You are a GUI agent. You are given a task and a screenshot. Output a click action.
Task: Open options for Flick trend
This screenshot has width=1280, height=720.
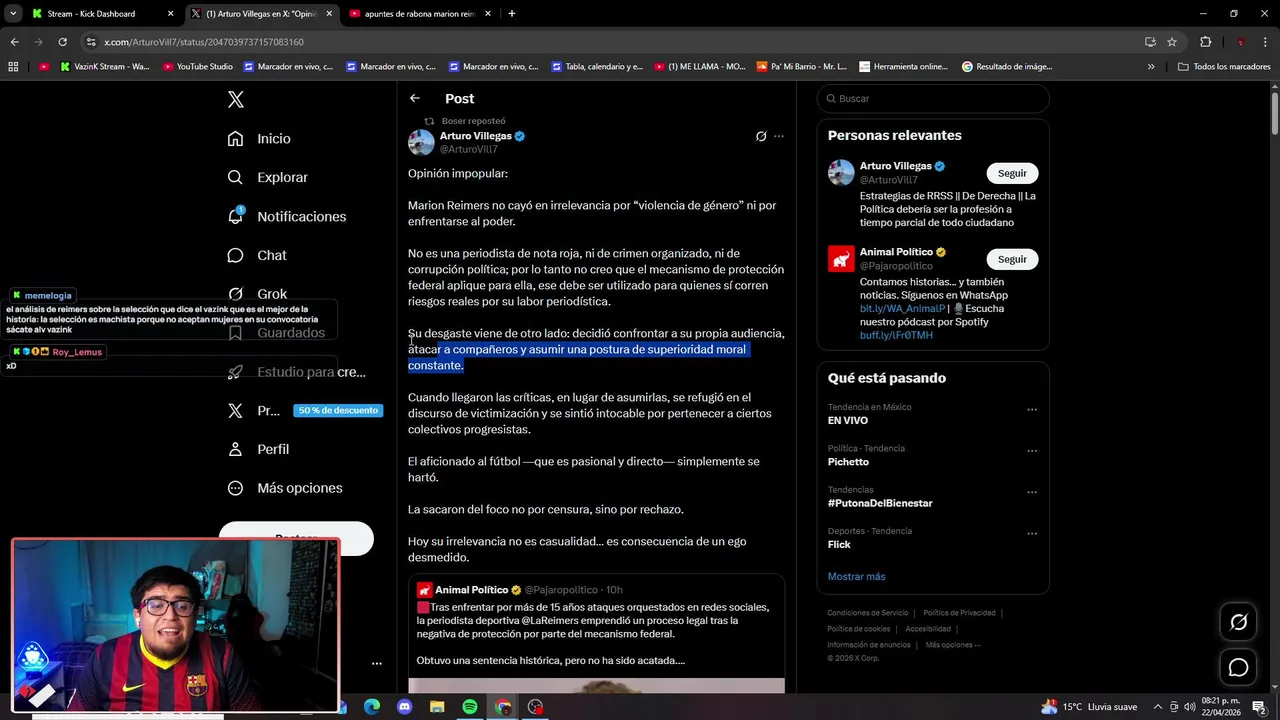(x=1032, y=534)
